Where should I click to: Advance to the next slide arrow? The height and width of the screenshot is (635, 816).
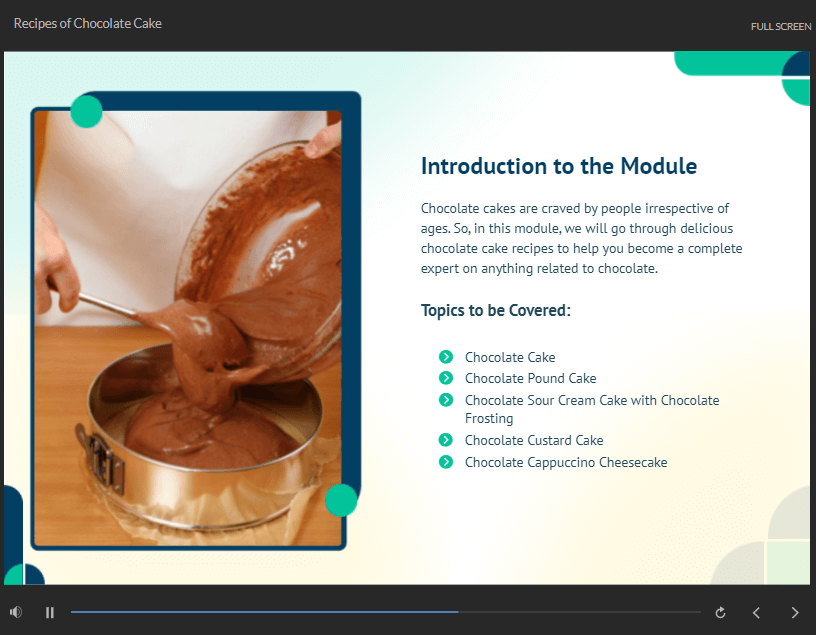pyautogui.click(x=795, y=612)
